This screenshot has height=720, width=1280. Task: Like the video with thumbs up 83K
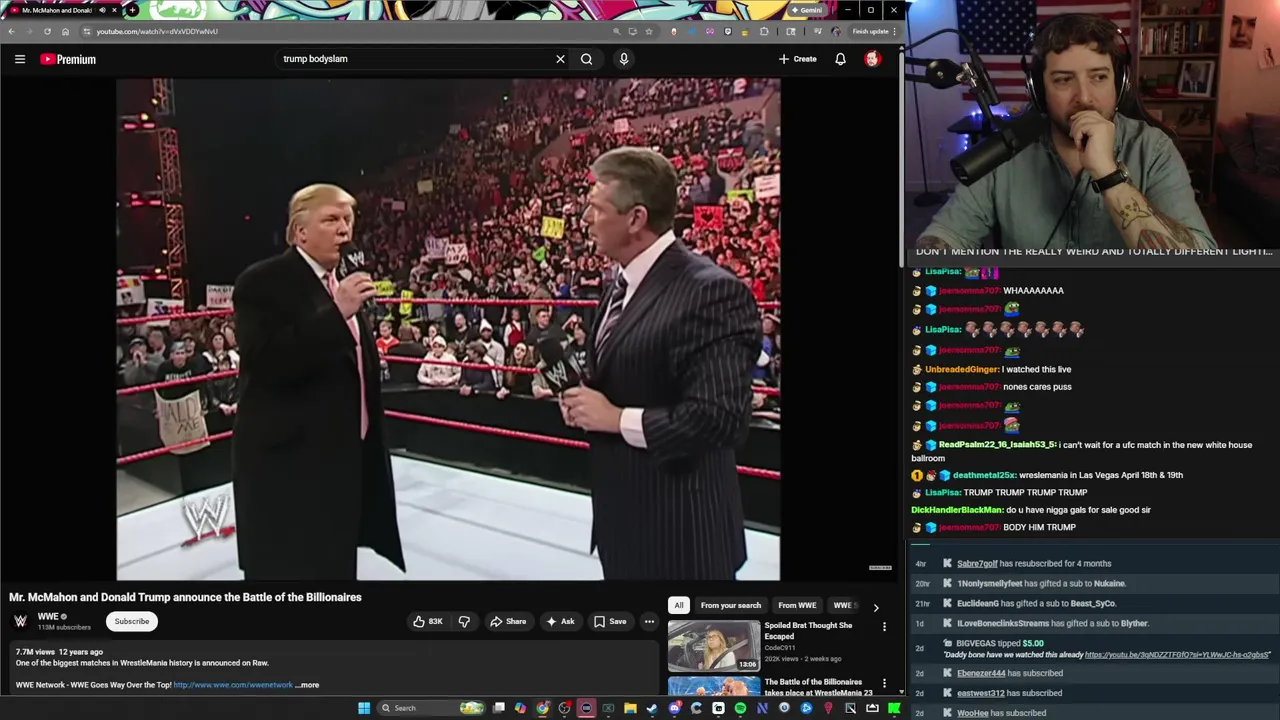pyautogui.click(x=428, y=621)
